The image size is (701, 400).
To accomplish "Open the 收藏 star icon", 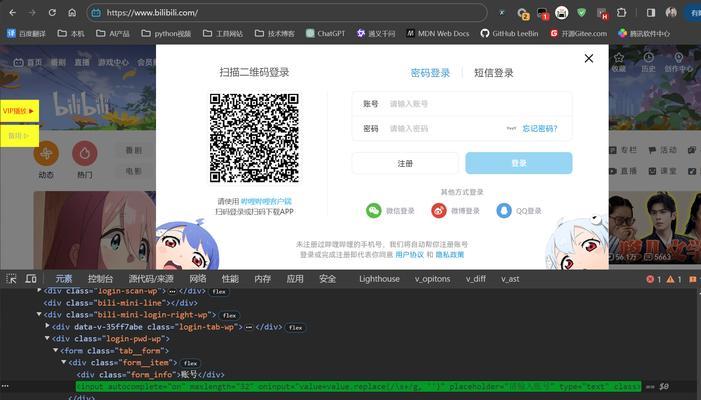I will point(619,58).
